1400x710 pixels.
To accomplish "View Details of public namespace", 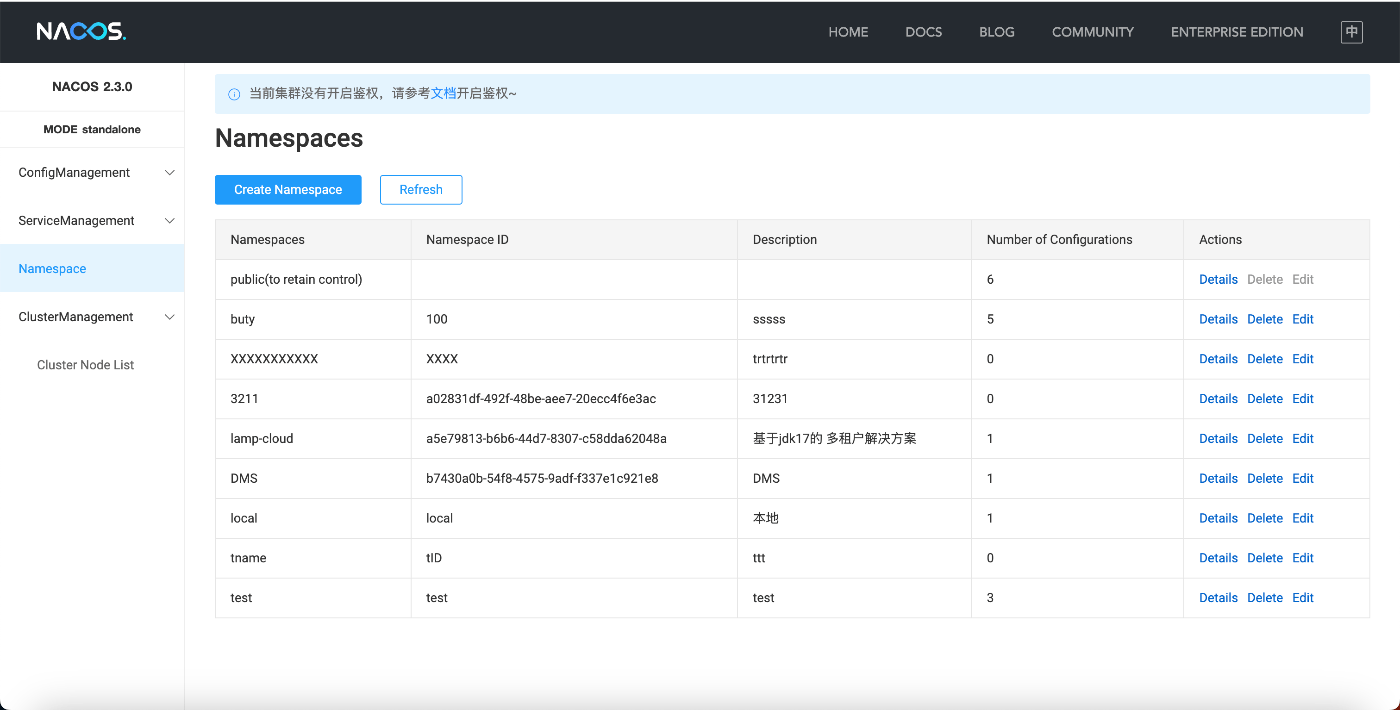I will pos(1218,280).
